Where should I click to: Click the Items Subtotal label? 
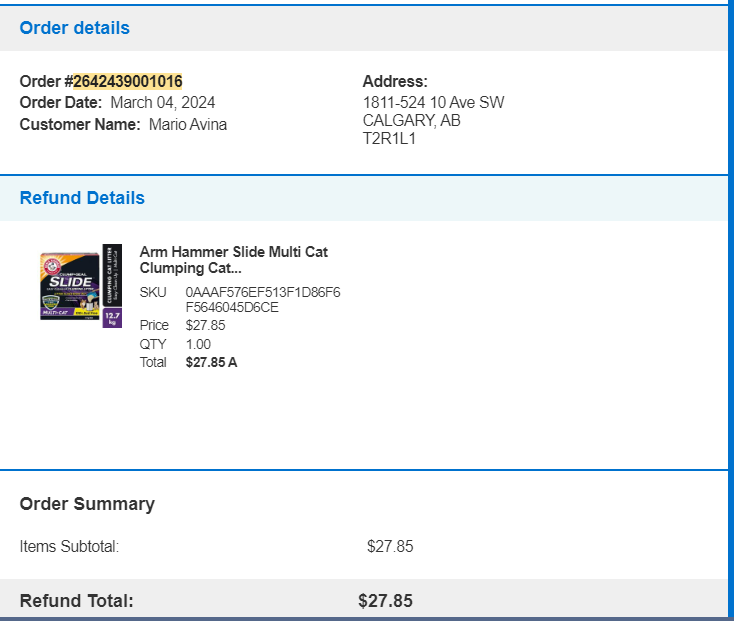[x=69, y=547]
